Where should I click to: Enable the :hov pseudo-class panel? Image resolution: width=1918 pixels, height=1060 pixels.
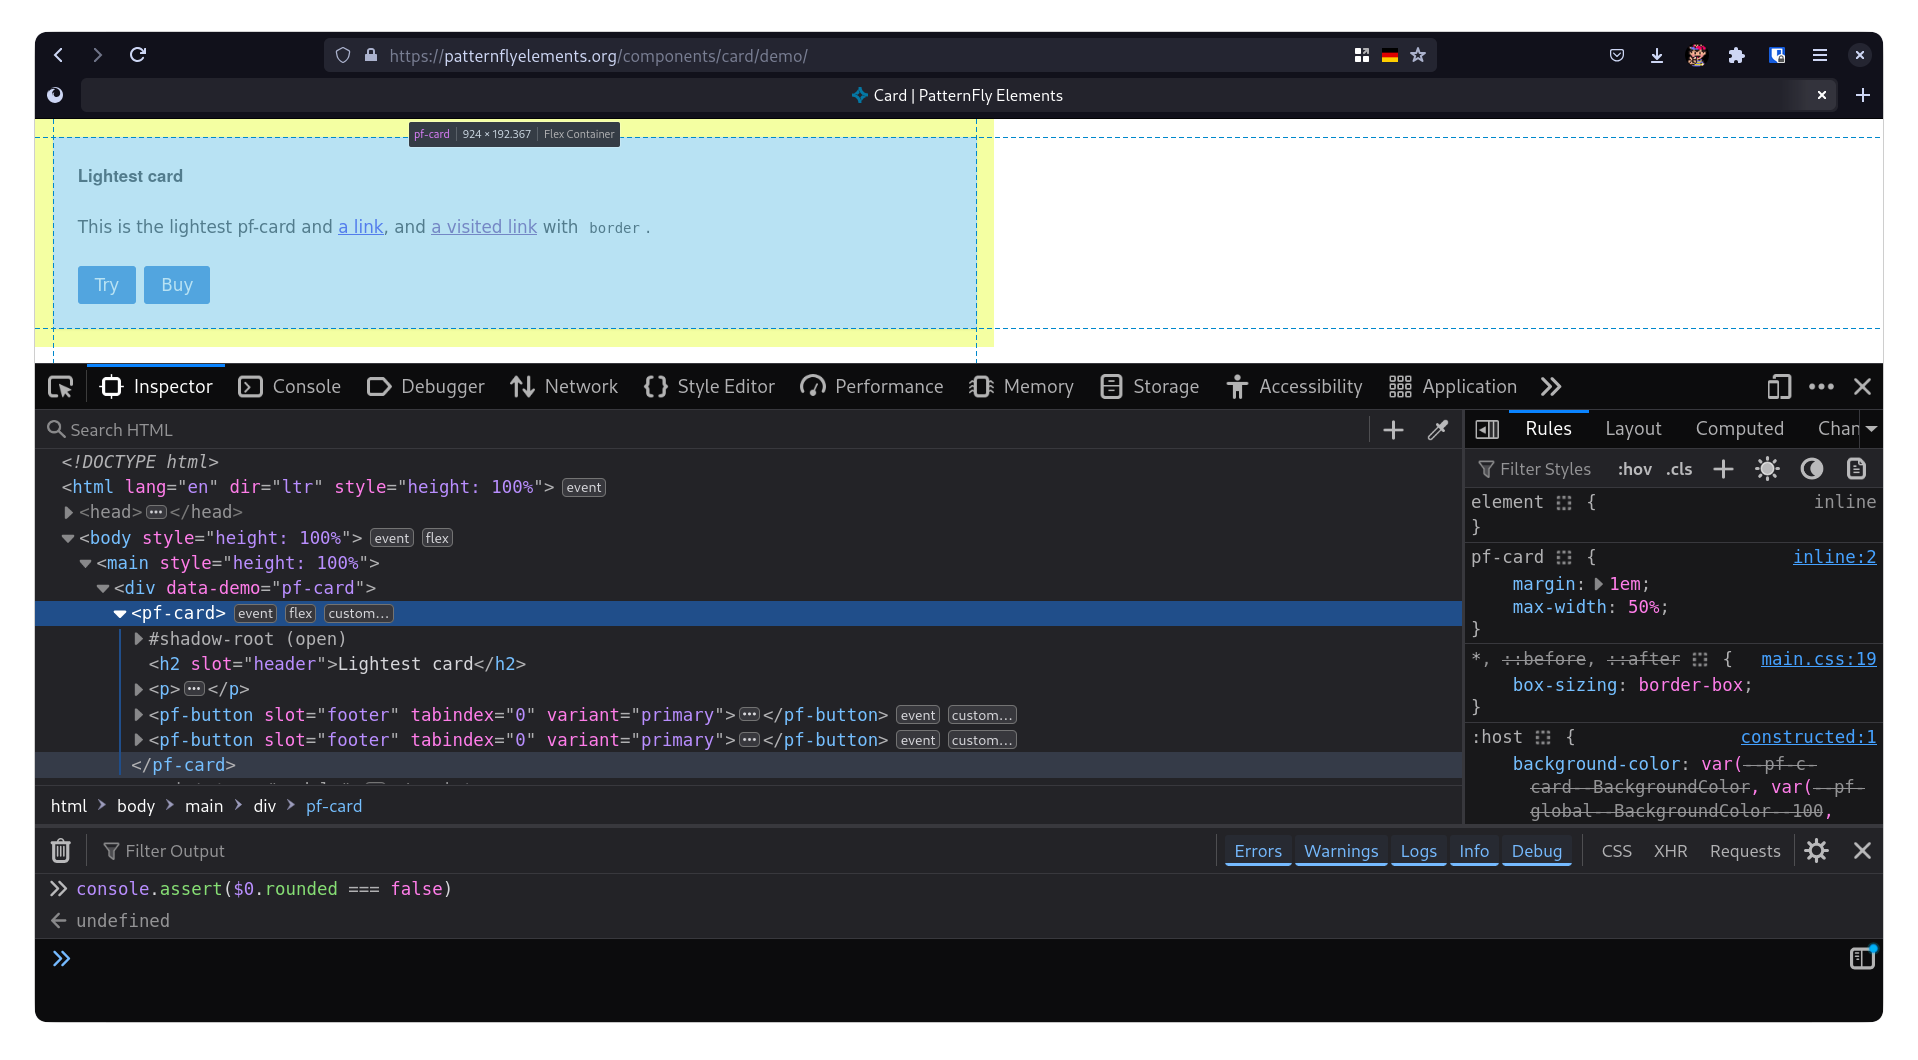point(1634,468)
